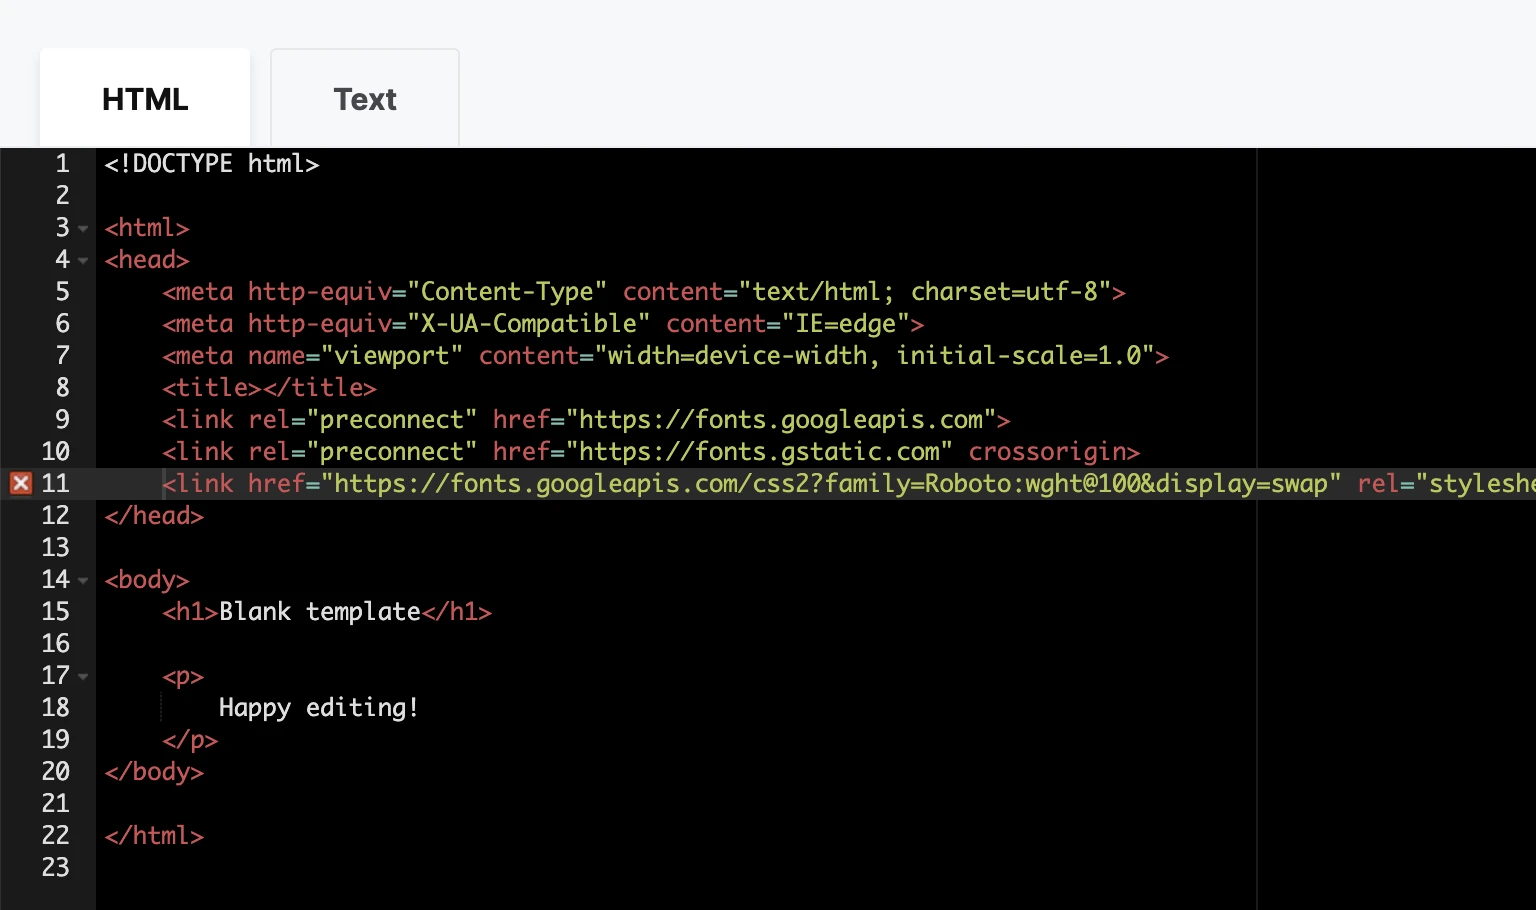Collapse the head section fold arrow

pos(83,261)
